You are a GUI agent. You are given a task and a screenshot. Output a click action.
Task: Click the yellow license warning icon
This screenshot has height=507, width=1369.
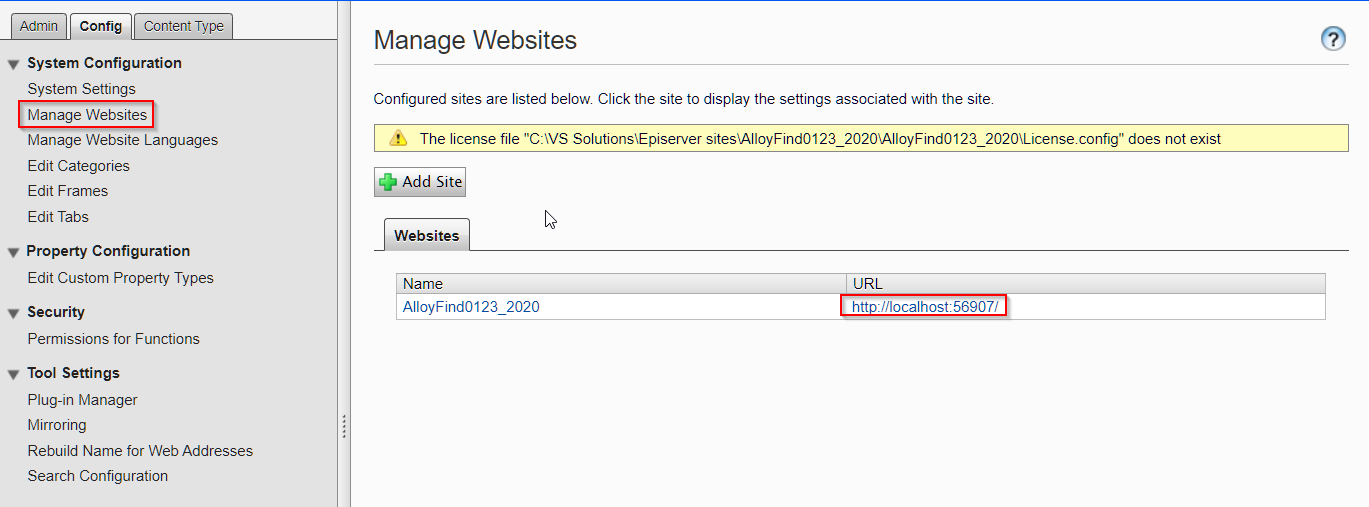pos(398,138)
